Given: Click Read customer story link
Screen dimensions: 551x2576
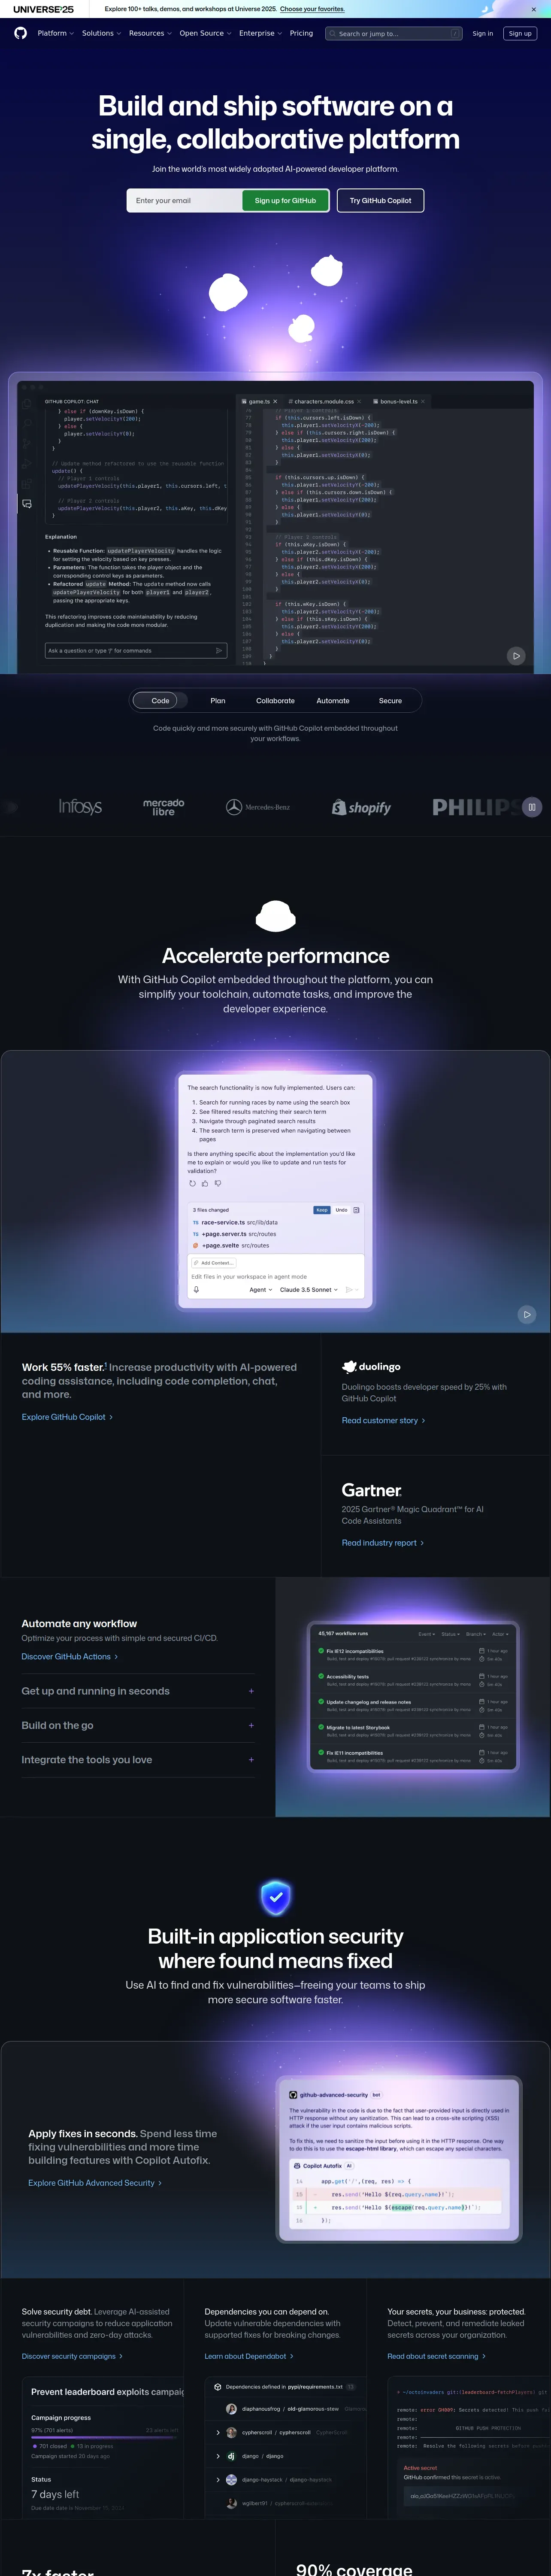Looking at the screenshot, I should pyautogui.click(x=383, y=1420).
